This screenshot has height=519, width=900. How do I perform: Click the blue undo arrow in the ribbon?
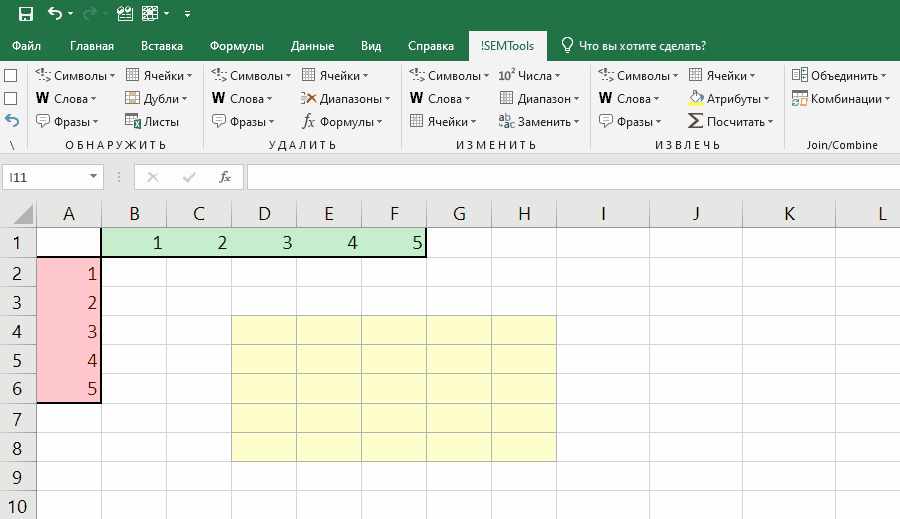coord(12,121)
